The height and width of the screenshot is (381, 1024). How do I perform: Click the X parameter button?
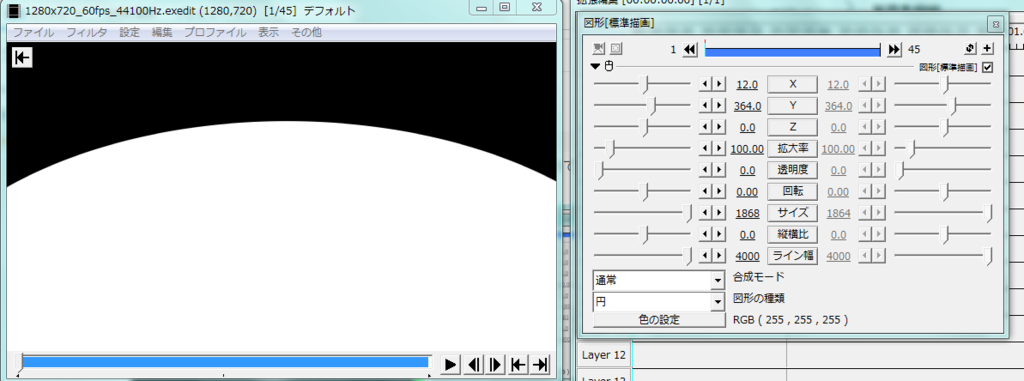click(x=793, y=84)
